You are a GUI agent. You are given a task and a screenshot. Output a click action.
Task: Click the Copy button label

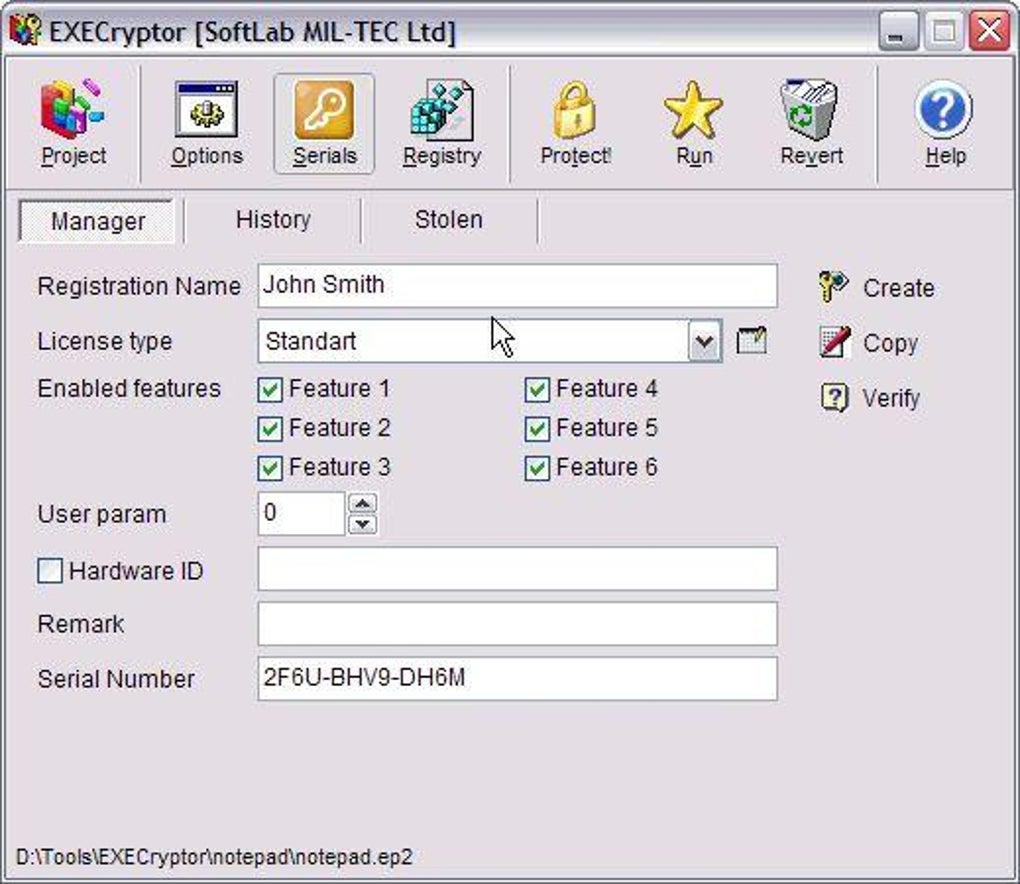click(891, 343)
